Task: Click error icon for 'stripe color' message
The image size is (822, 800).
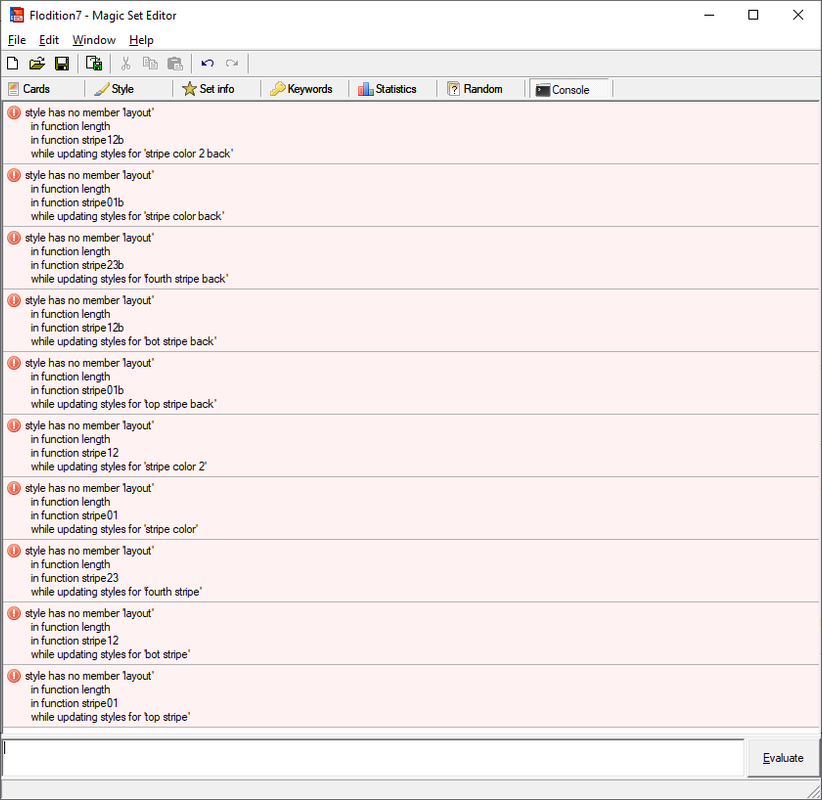Action: coord(14,488)
